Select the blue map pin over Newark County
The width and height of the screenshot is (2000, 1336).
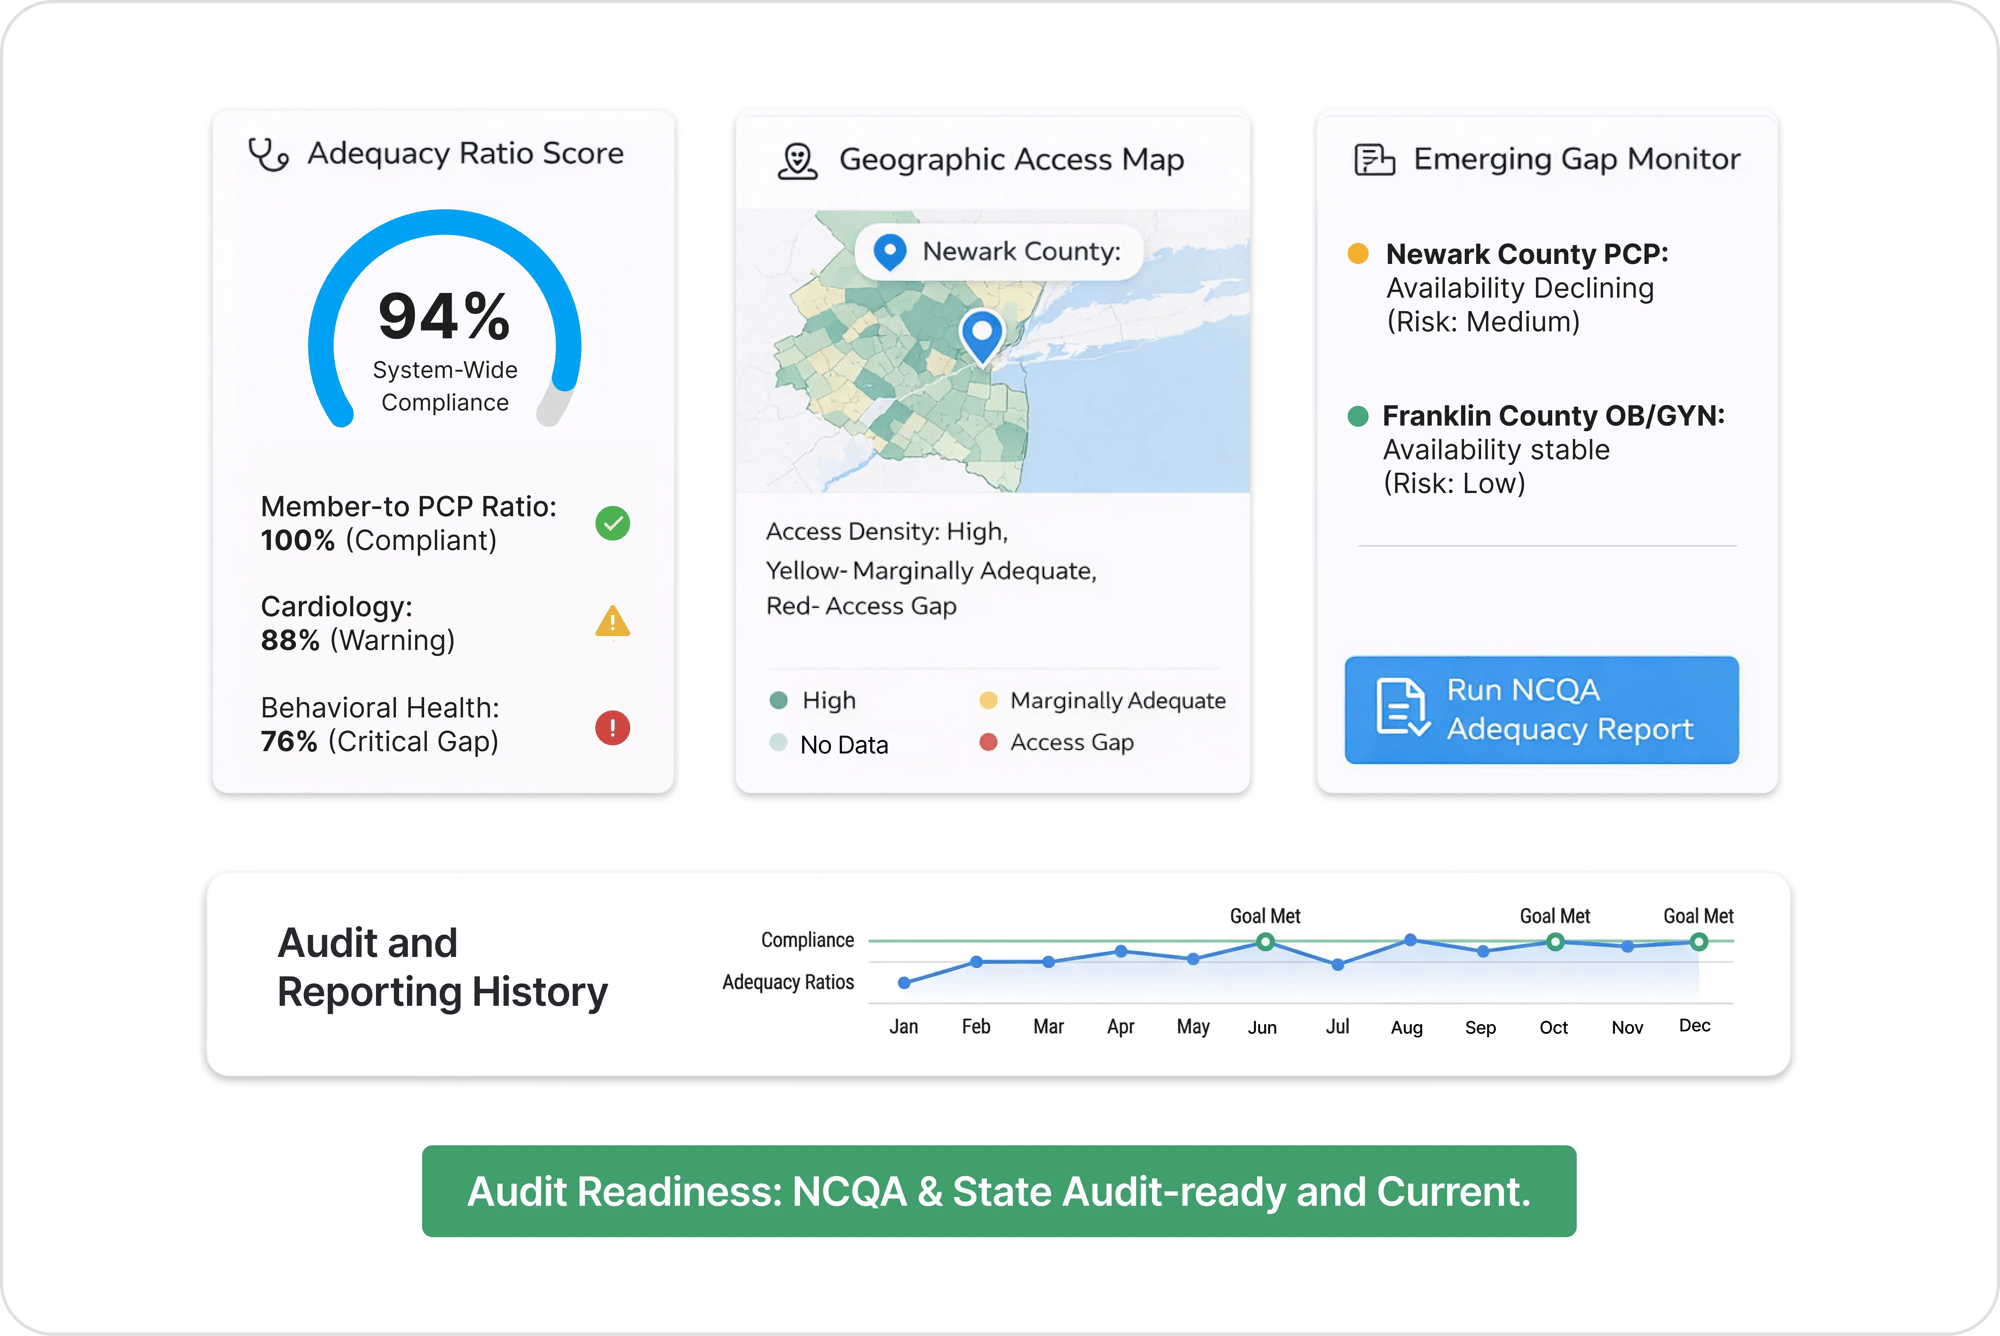(x=982, y=337)
